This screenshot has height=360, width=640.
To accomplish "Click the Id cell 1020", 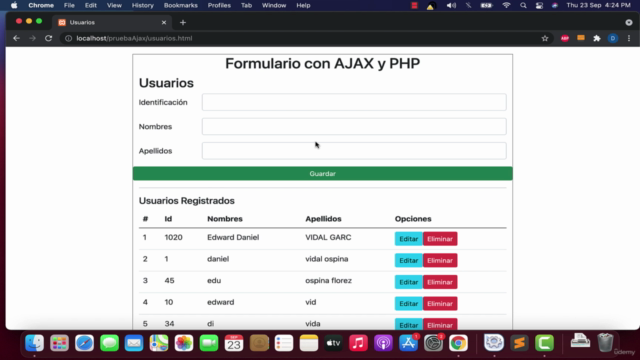I will click(173, 238).
